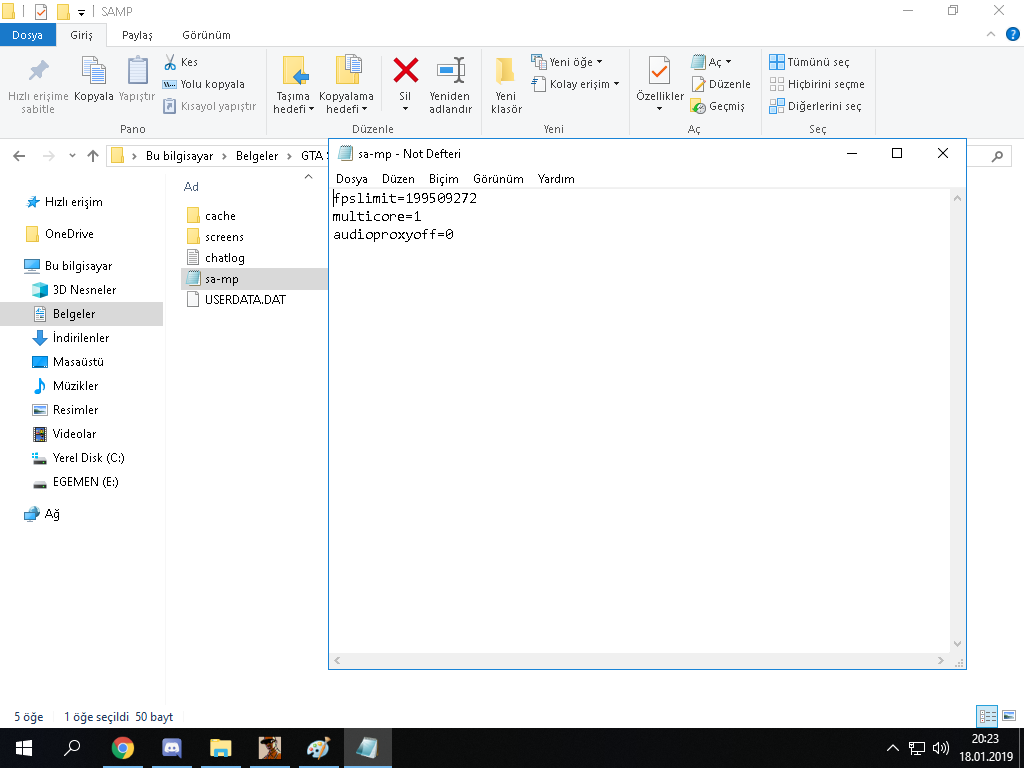Select the chatlog file in list
1024x768 pixels.
tap(224, 258)
